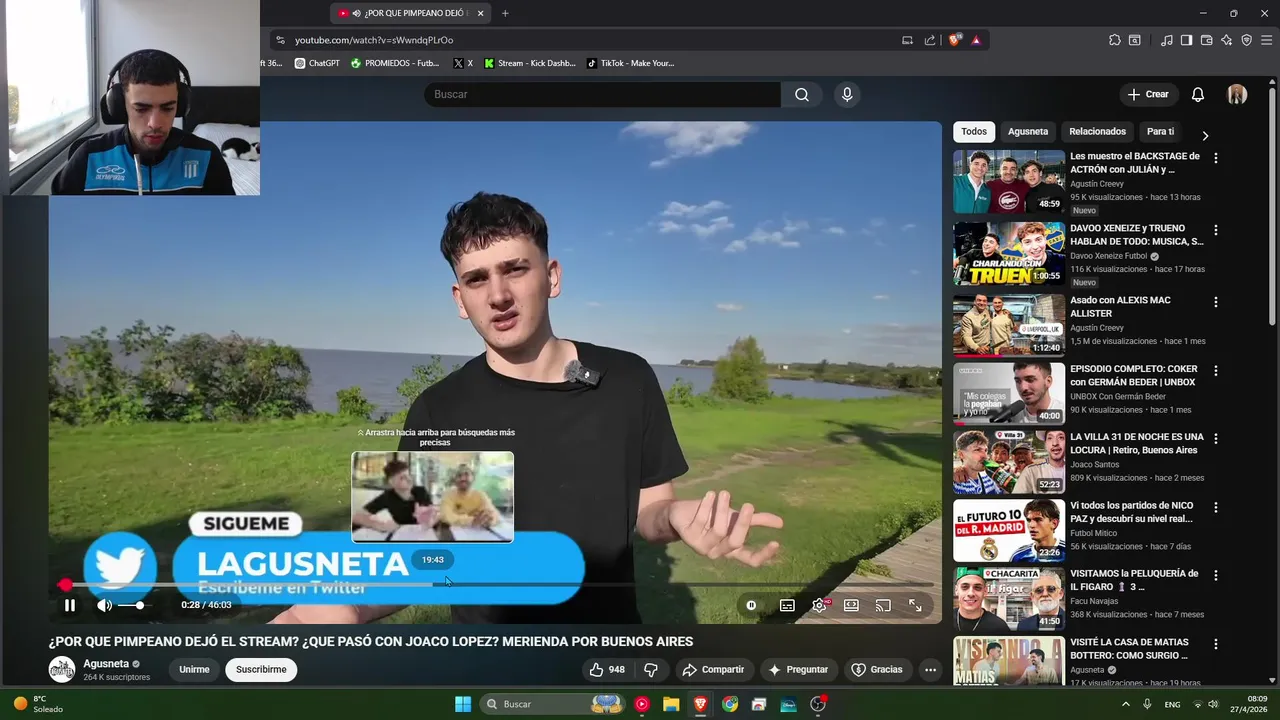
Task: Select the Relacionados filter chip
Action: click(x=1097, y=132)
